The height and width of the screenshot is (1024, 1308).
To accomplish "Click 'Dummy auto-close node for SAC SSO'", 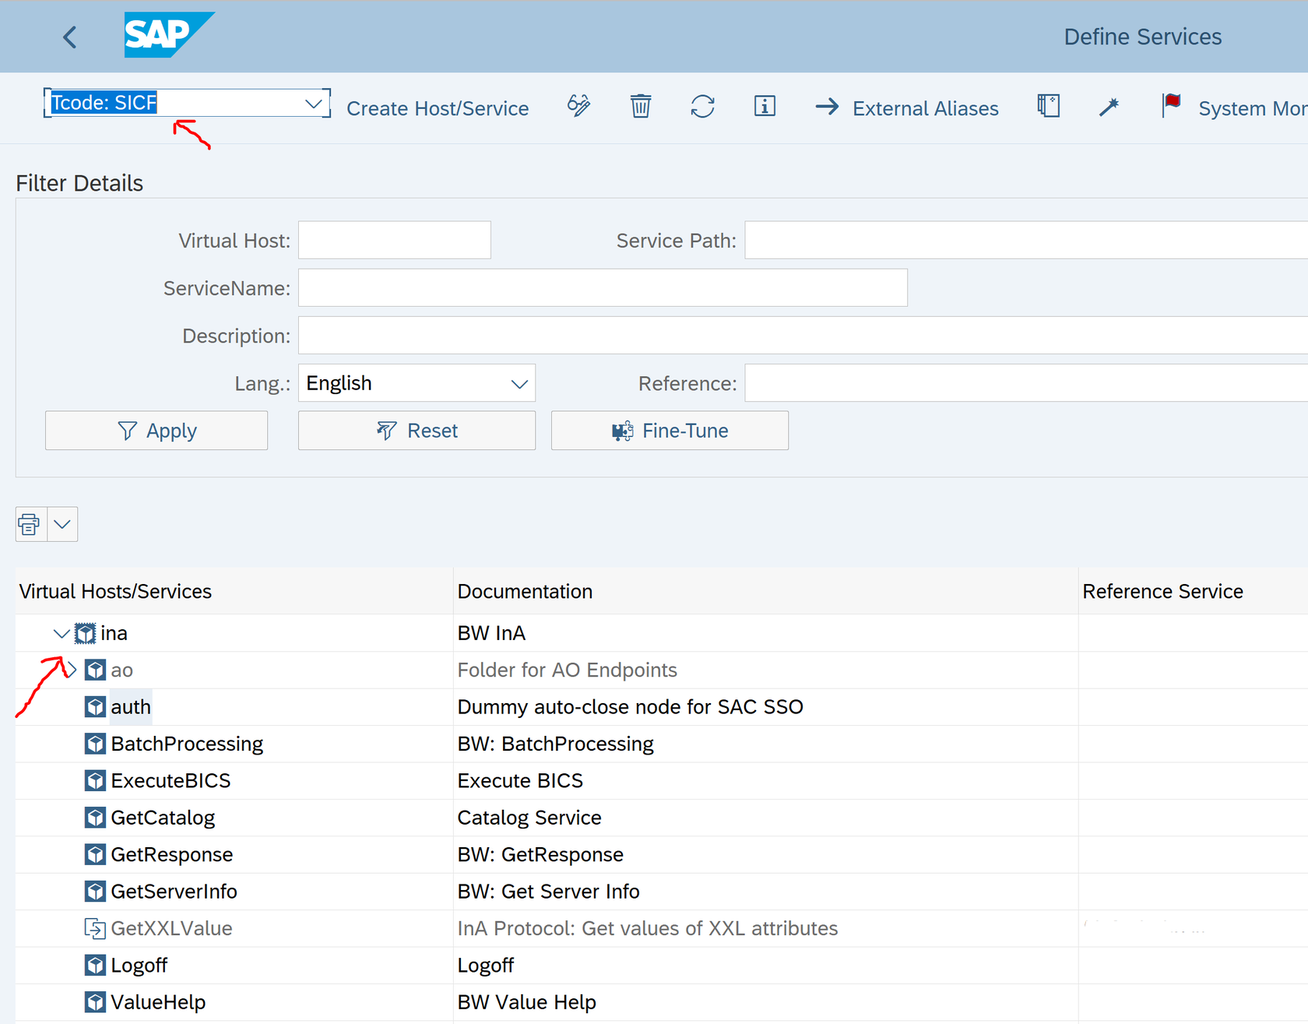I will pos(630,707).
